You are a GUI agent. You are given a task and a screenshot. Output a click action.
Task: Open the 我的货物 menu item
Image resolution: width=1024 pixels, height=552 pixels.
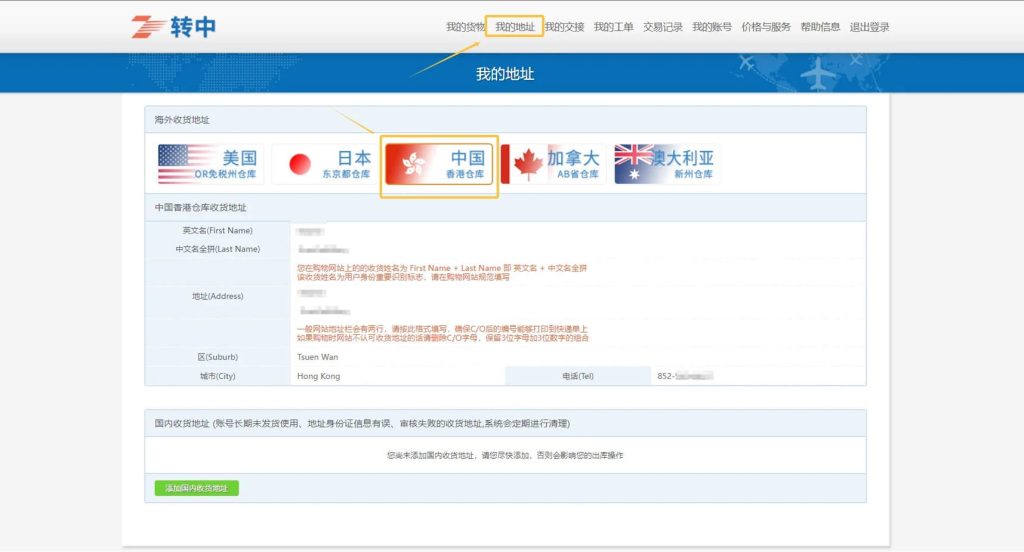465,27
